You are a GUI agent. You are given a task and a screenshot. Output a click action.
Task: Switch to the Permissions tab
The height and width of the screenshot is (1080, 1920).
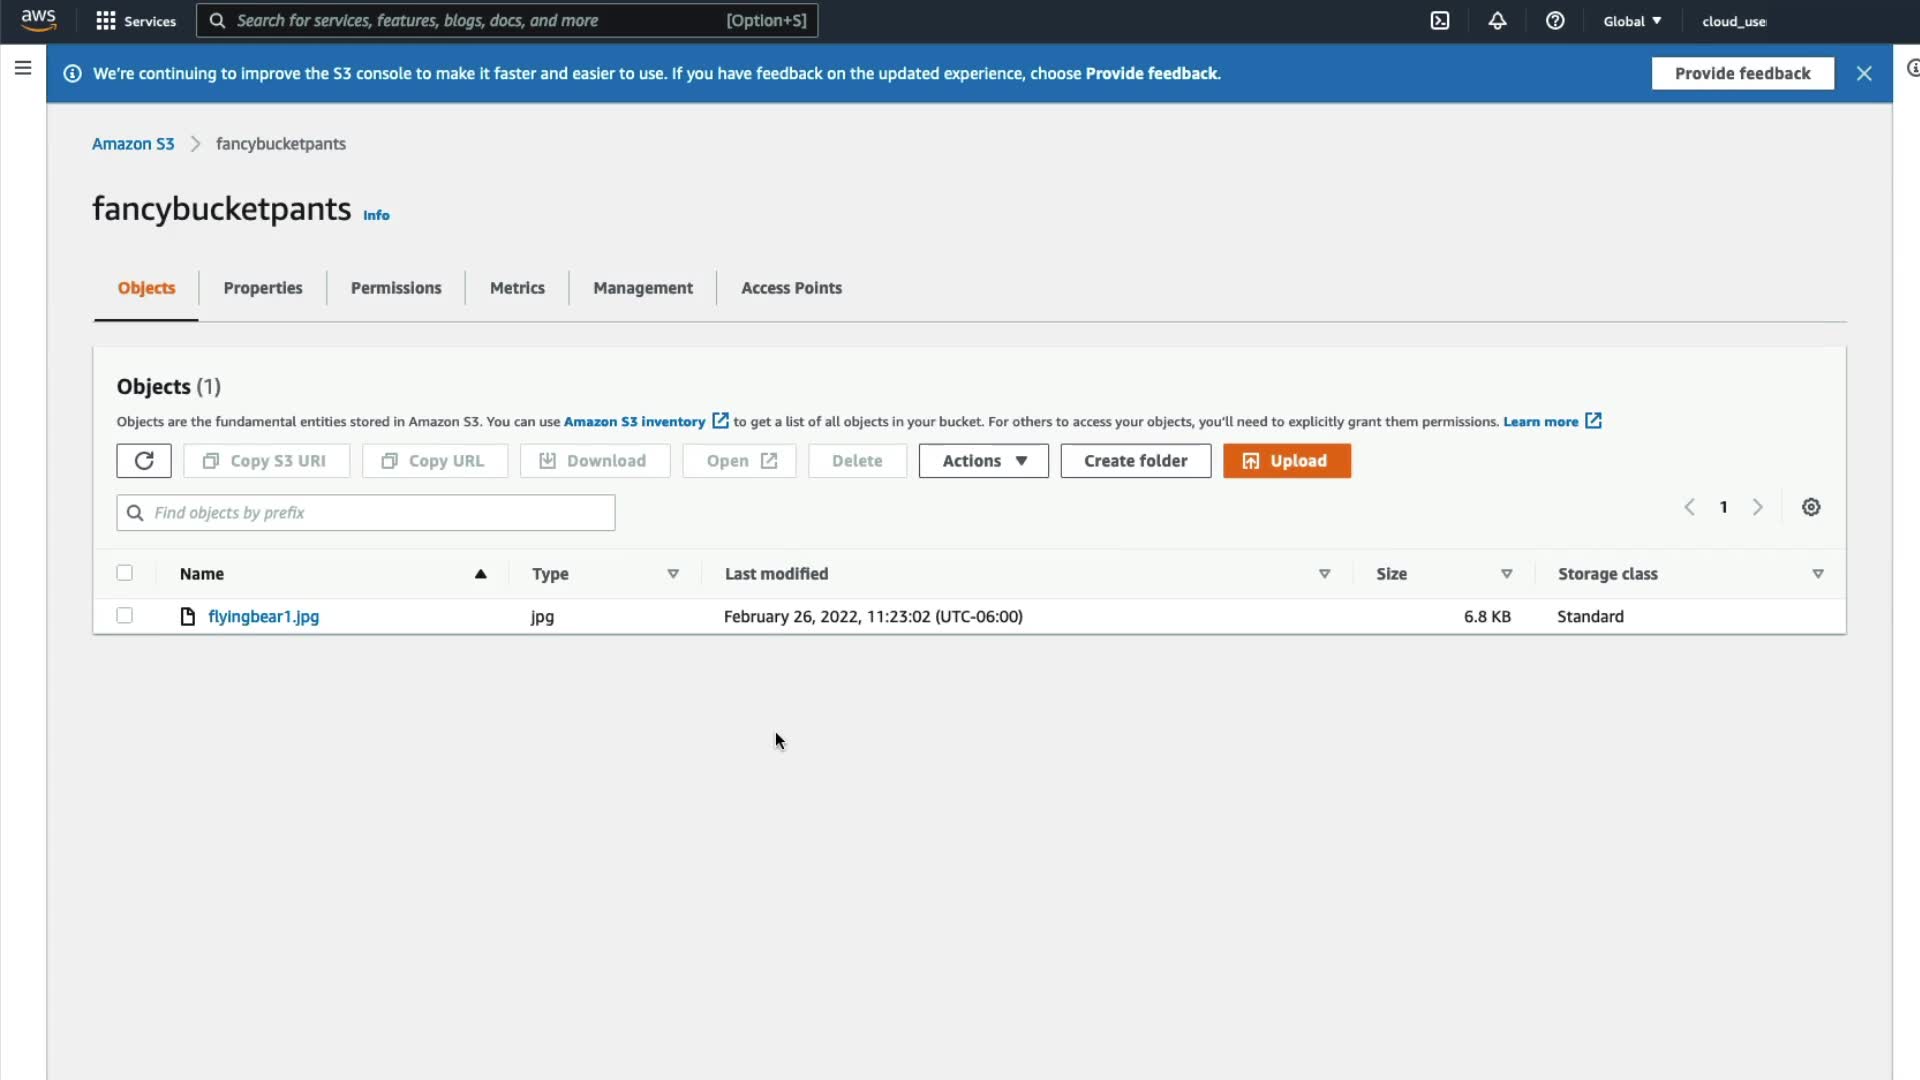(395, 288)
